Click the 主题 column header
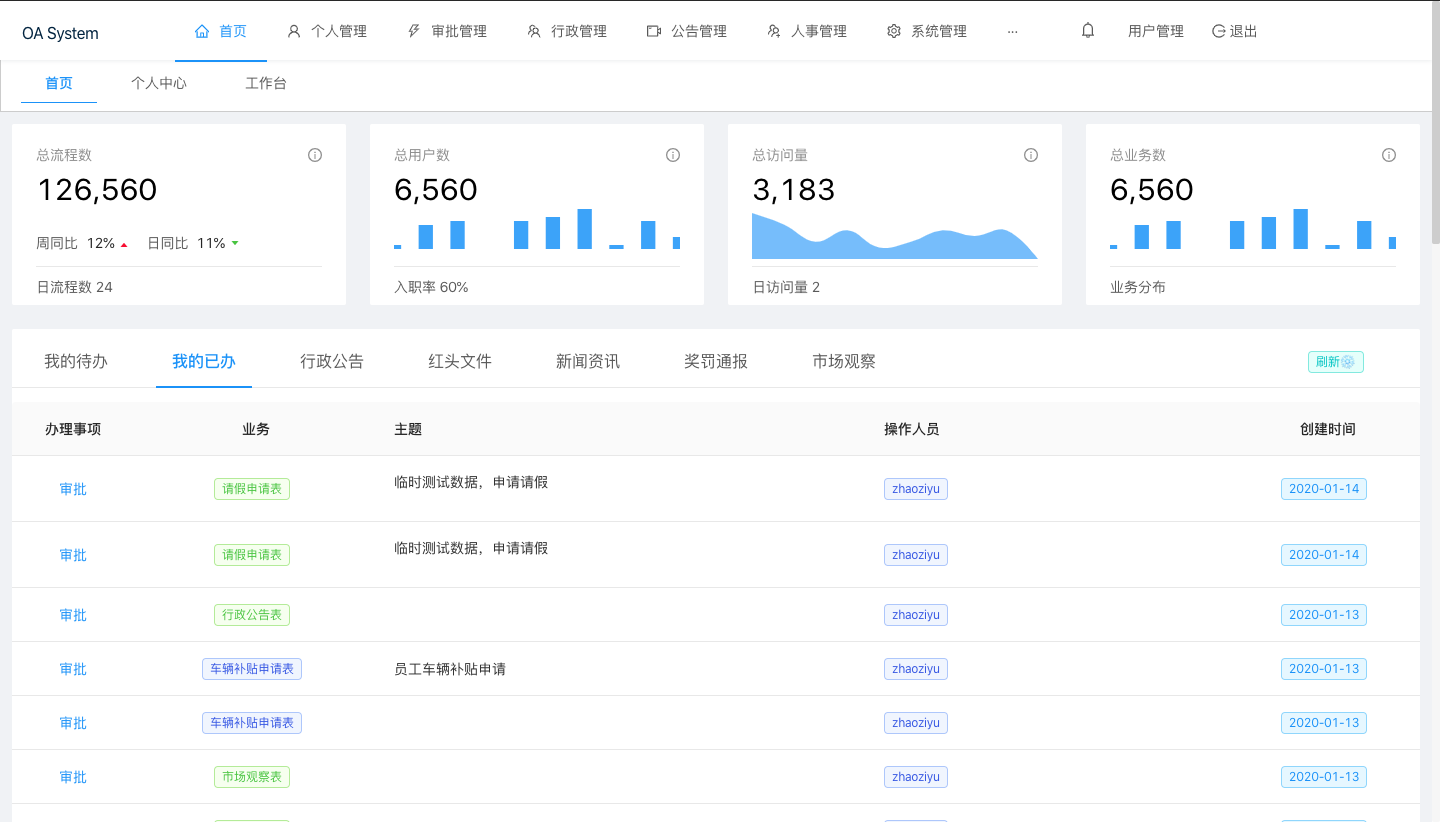1440x822 pixels. click(408, 429)
